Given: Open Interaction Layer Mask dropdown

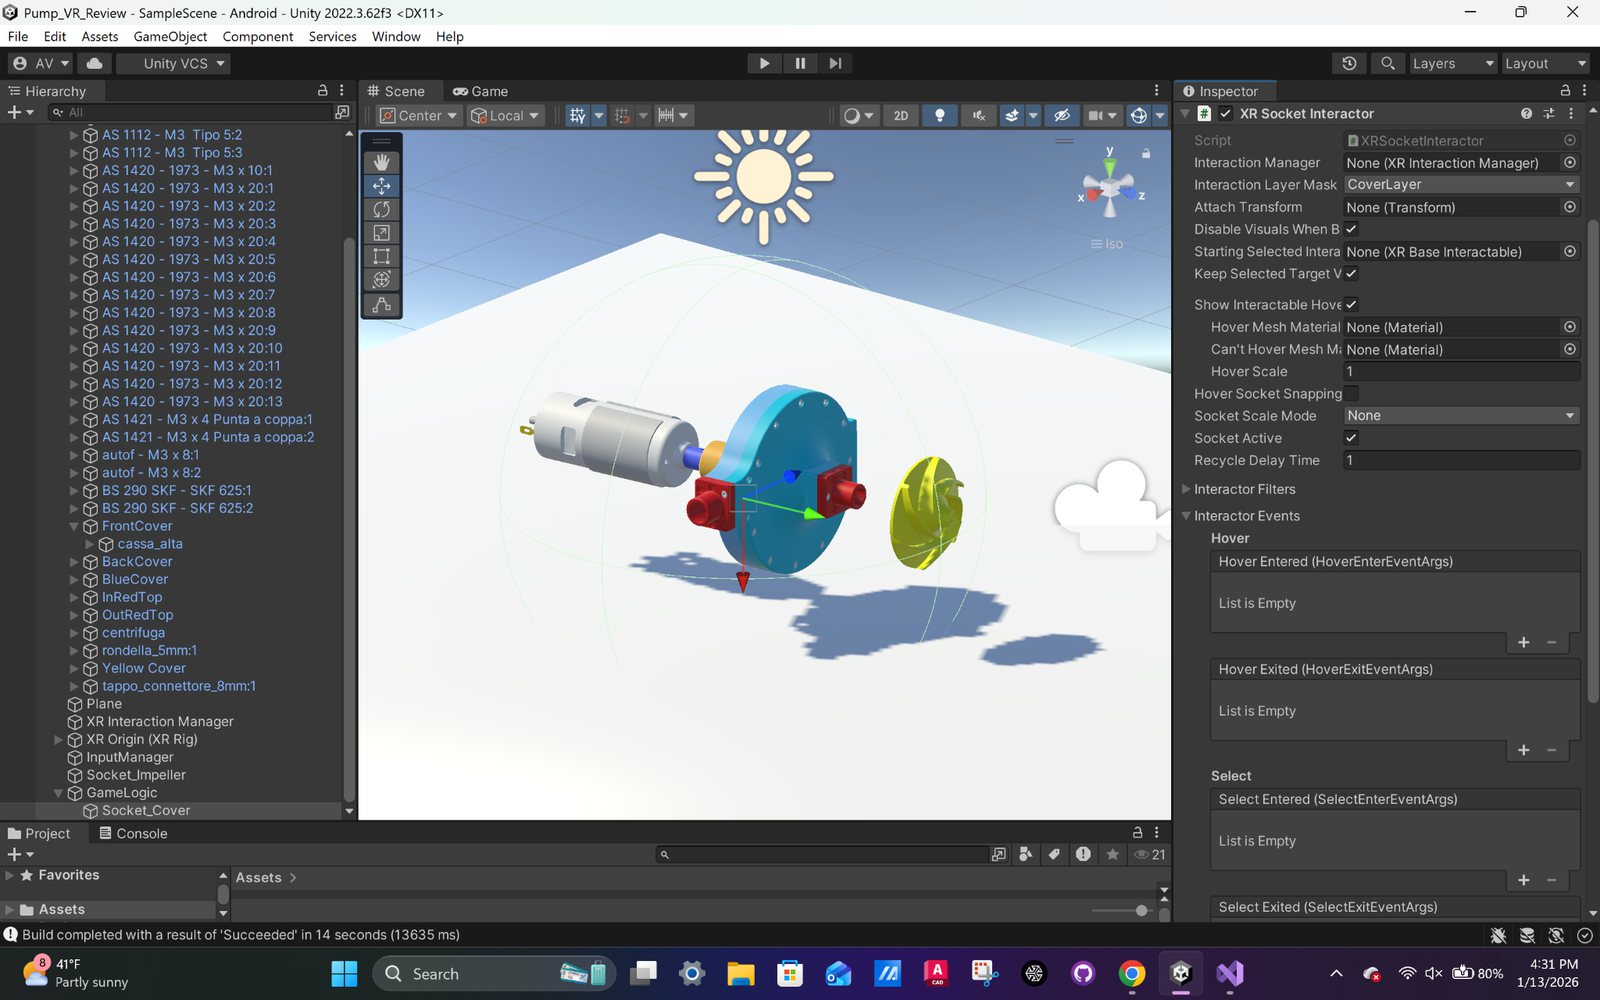Looking at the screenshot, I should (1461, 185).
